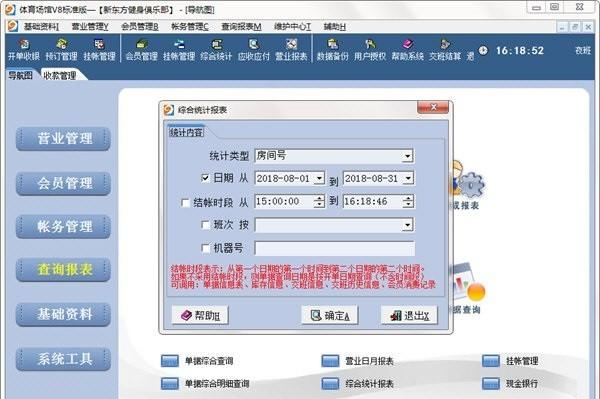Viewport: 600px width, 399px height.
Task: Click the highlighted 查询报表 sidebar button
Action: [x=64, y=270]
